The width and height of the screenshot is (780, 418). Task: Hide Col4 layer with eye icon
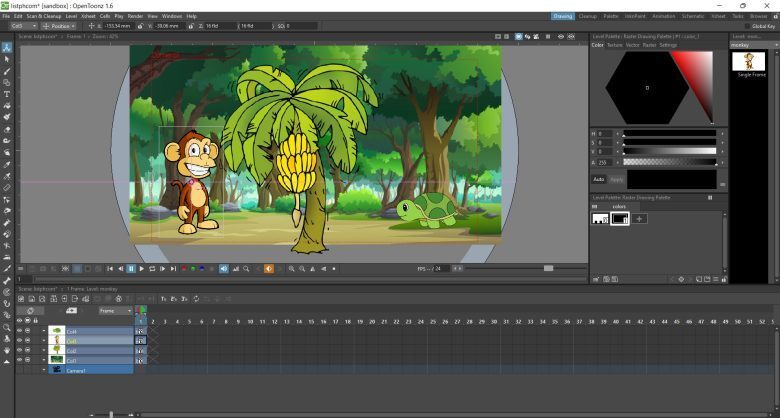19,331
